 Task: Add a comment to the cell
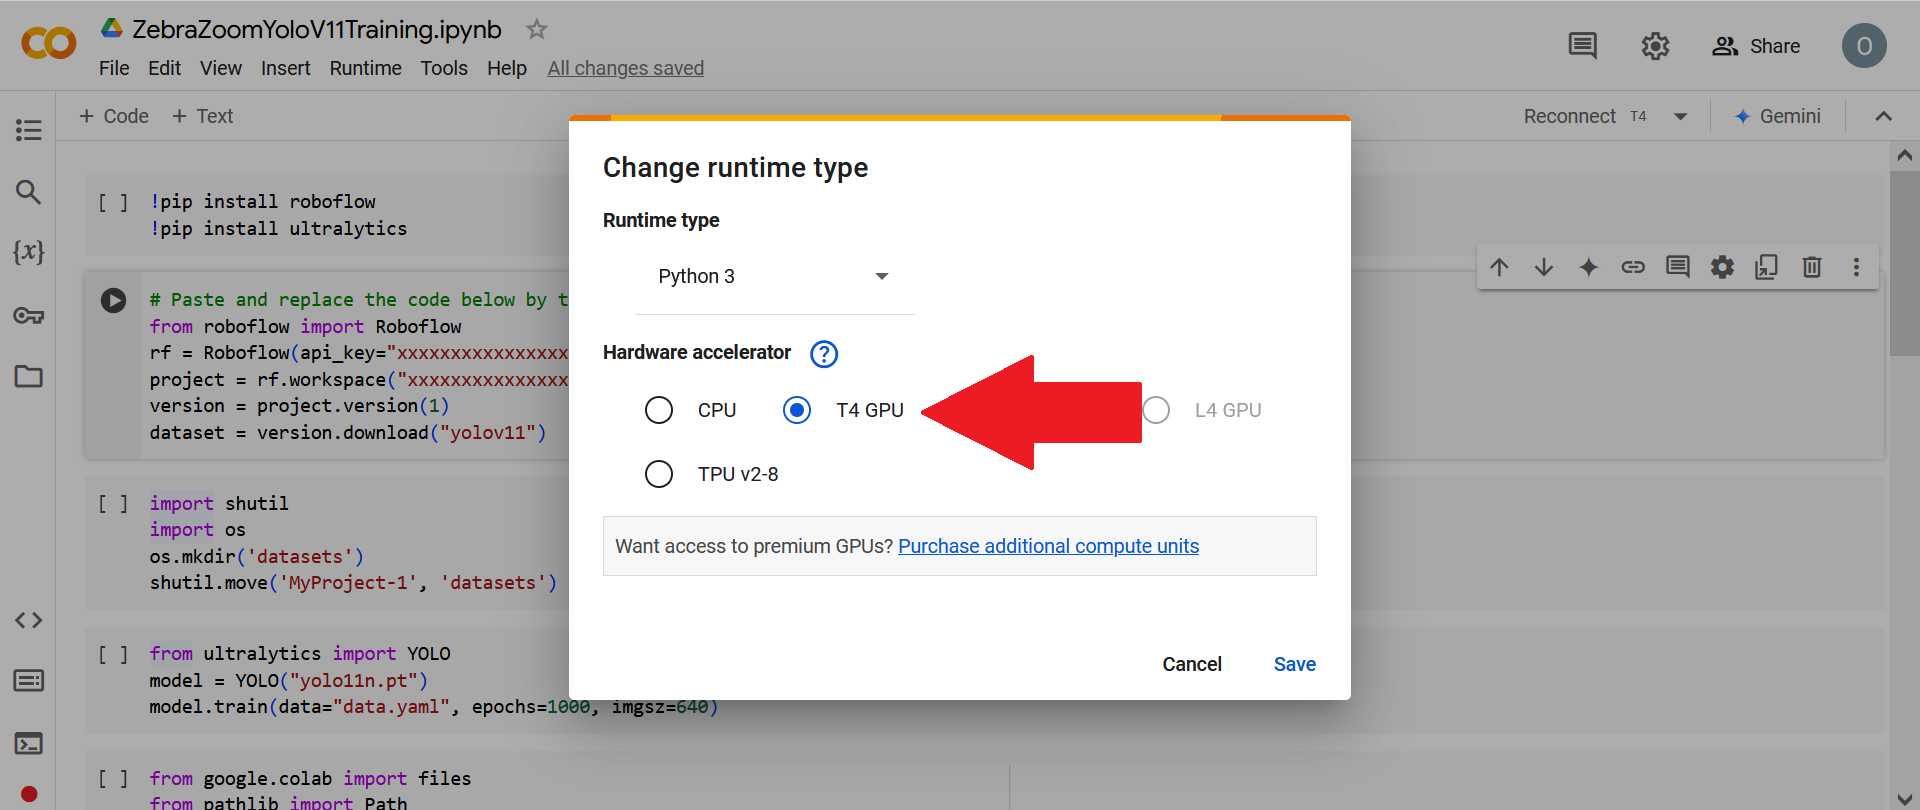tap(1678, 267)
